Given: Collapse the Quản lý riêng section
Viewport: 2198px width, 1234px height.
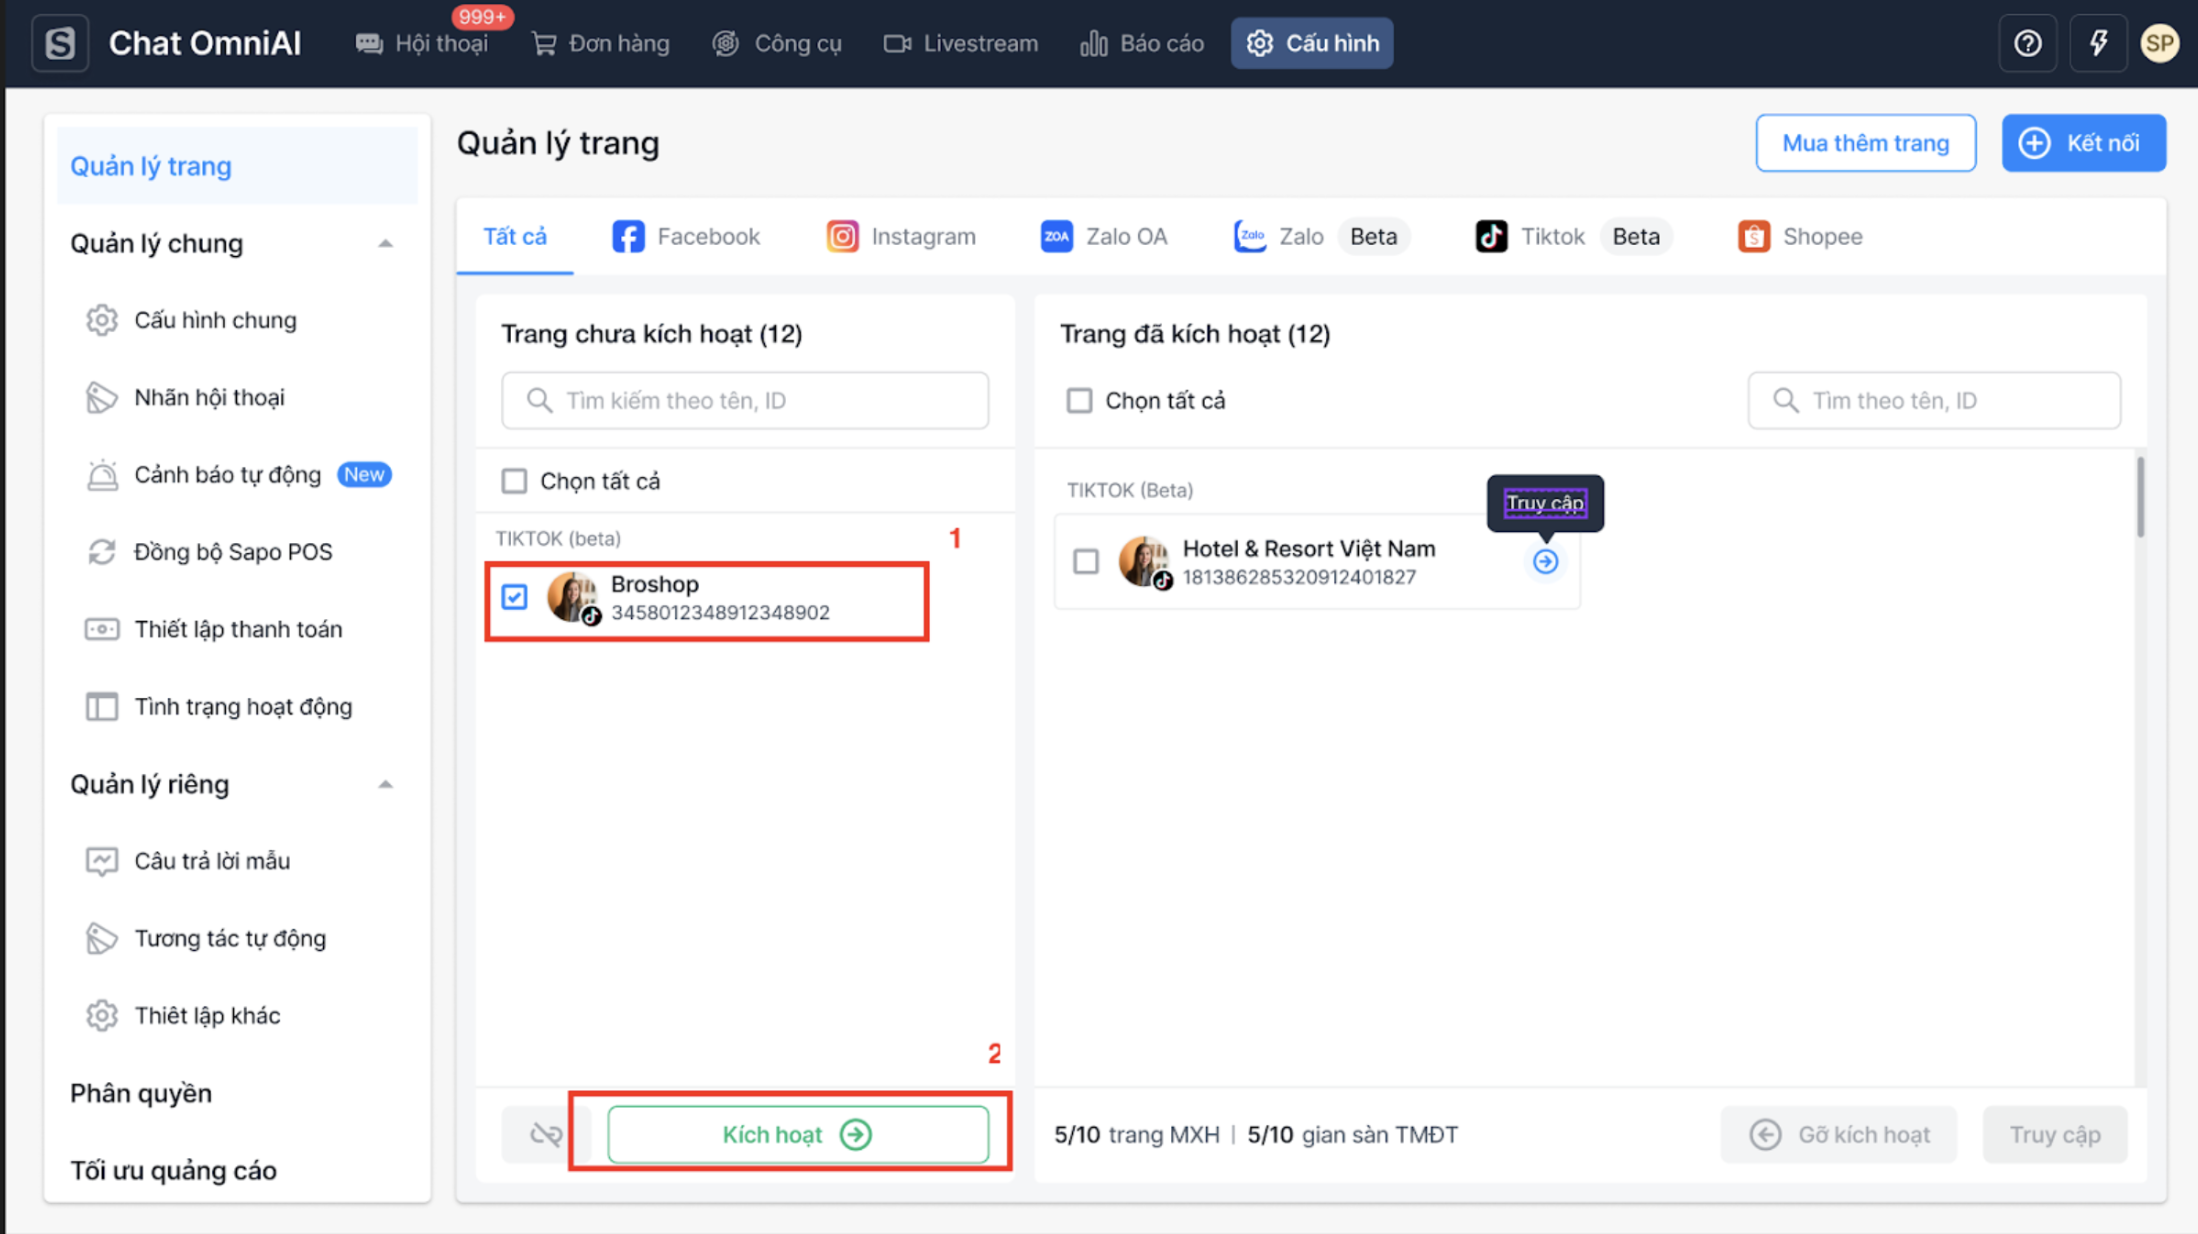Looking at the screenshot, I should [385, 784].
